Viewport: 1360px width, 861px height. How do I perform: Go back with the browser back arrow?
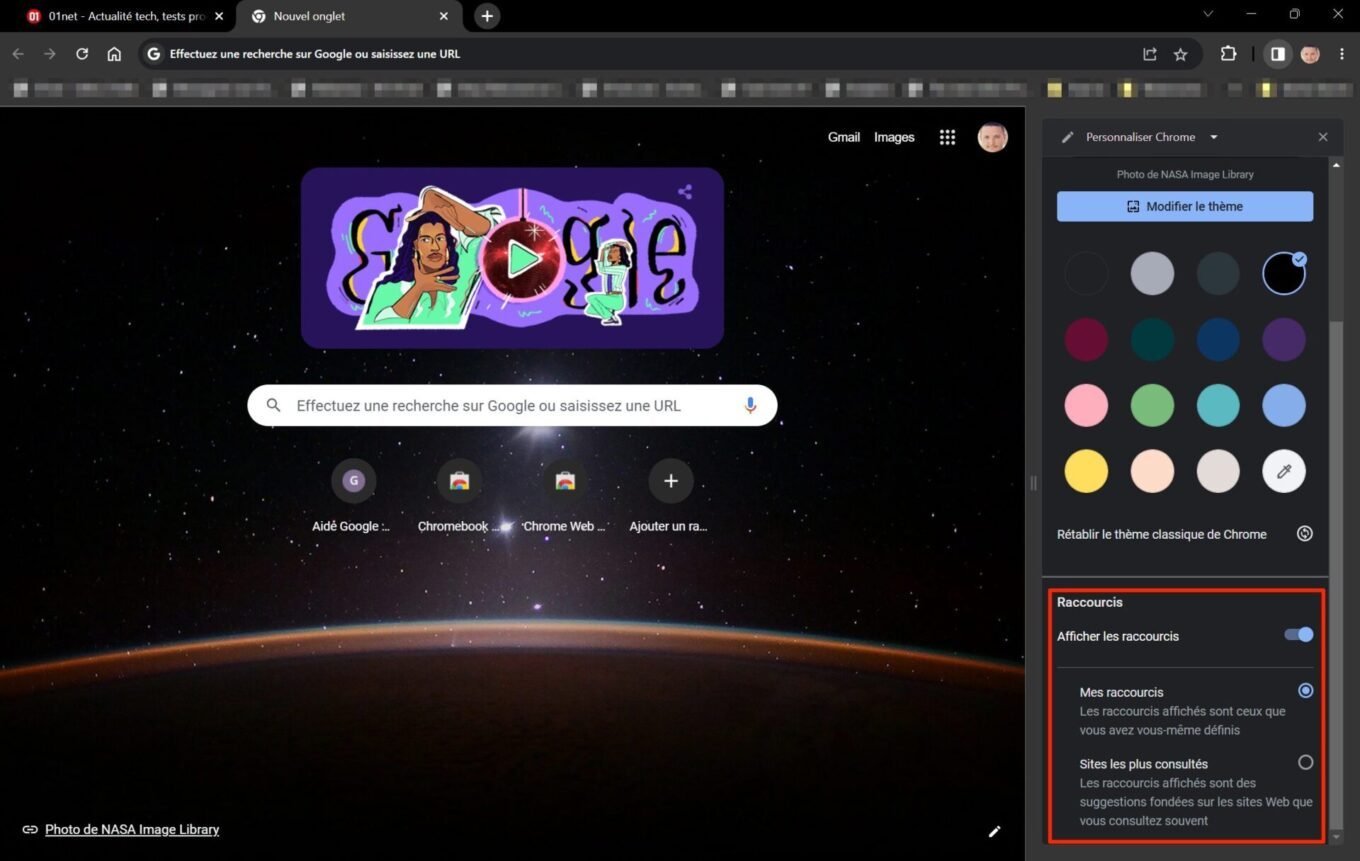coord(18,54)
